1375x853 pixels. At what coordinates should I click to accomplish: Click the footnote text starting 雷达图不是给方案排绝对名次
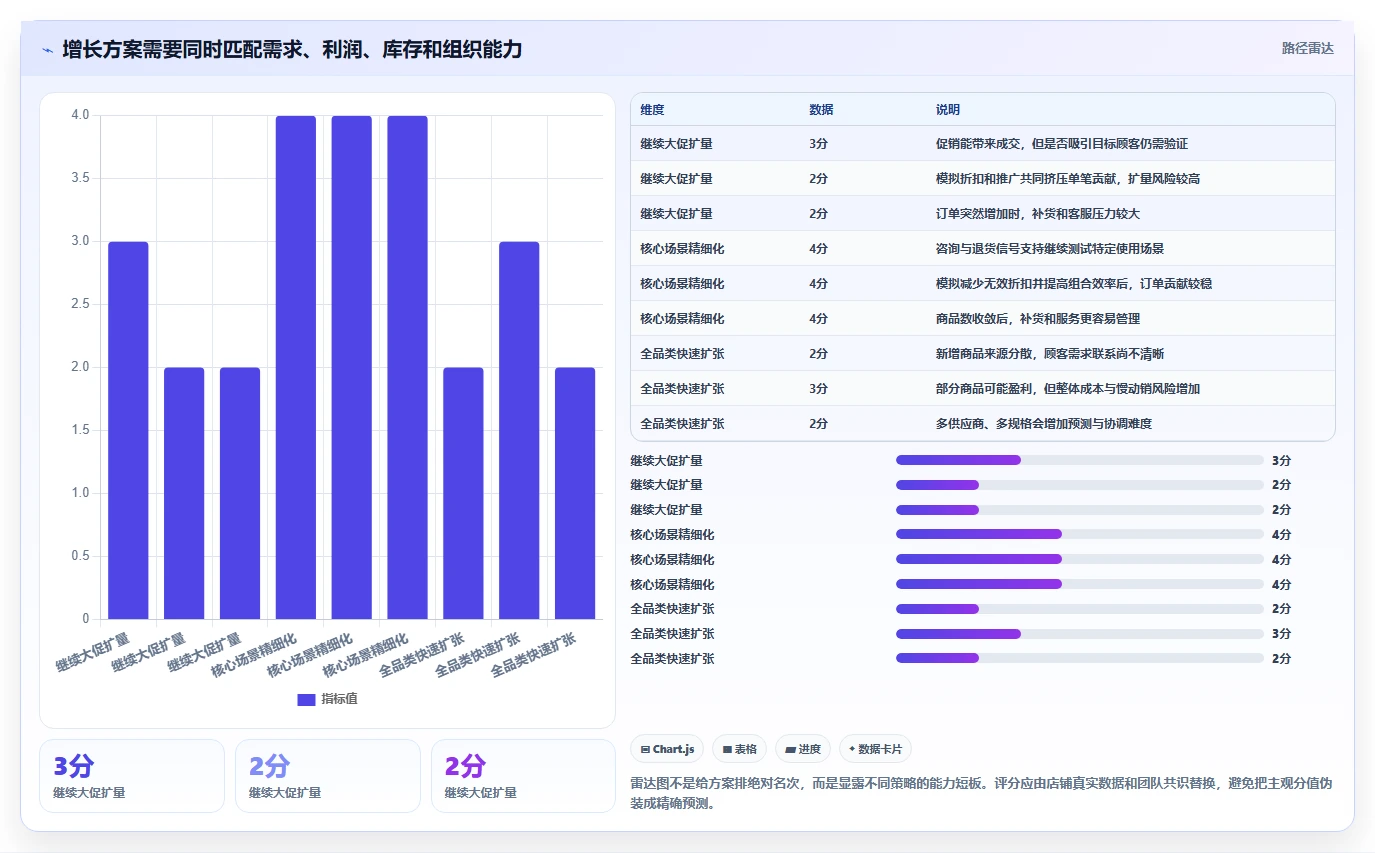click(981, 793)
